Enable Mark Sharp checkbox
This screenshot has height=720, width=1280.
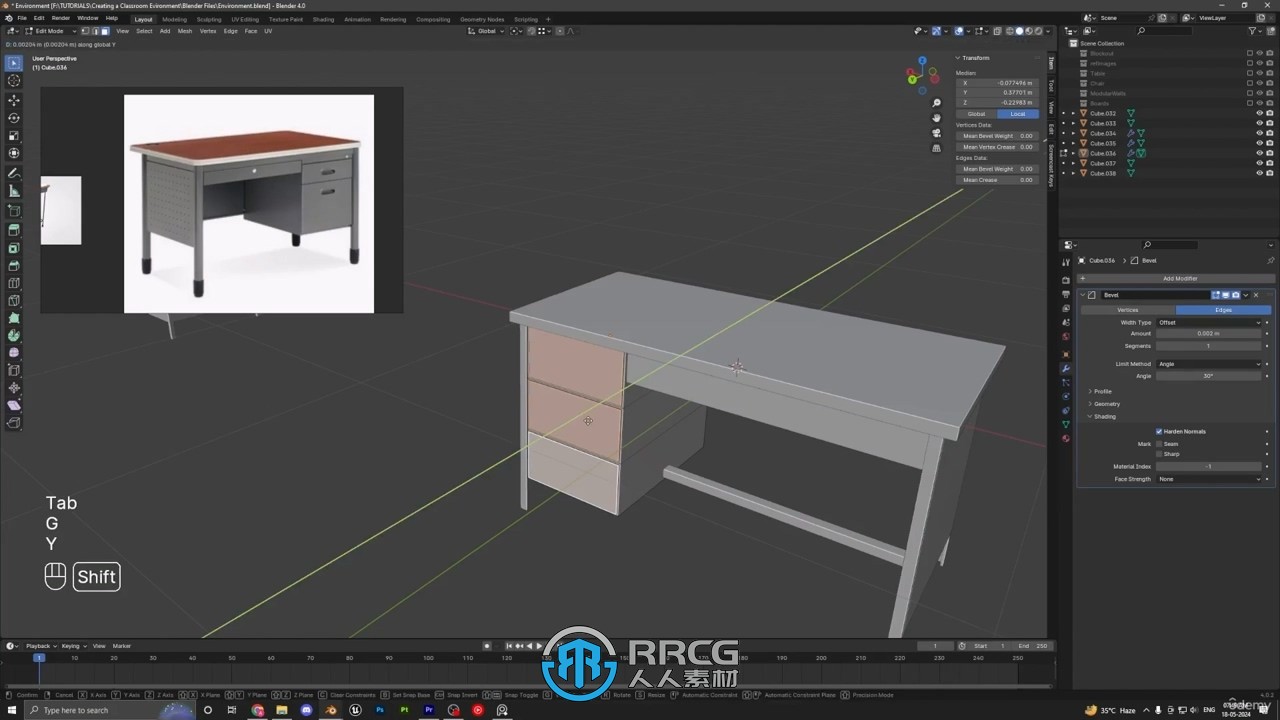[1159, 454]
